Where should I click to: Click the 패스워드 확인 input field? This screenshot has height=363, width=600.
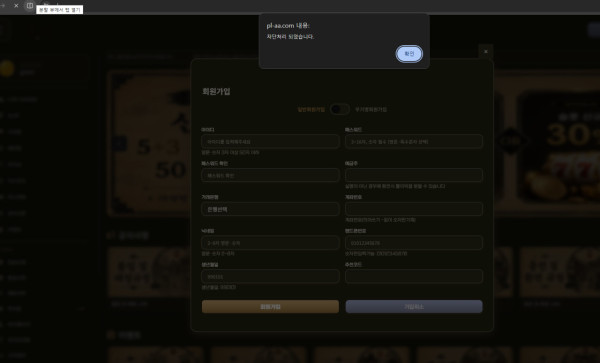coord(270,175)
